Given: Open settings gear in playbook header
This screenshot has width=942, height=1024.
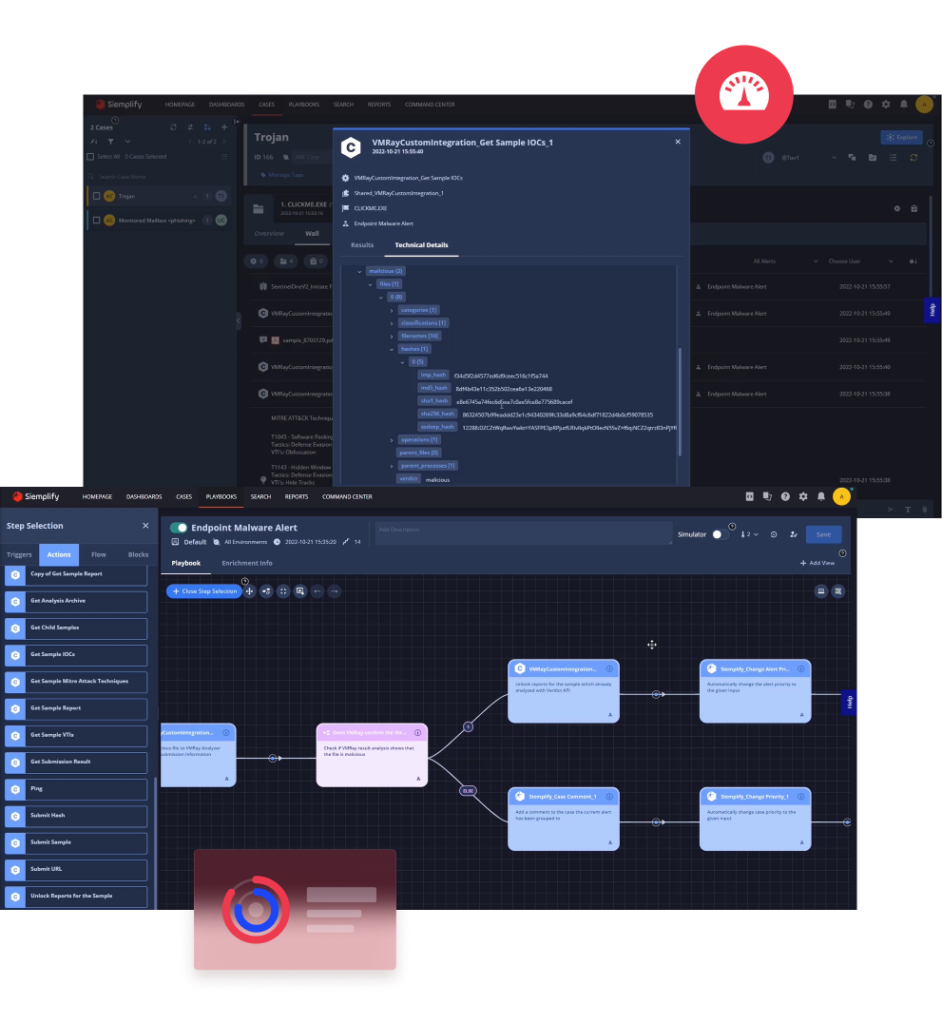Looking at the screenshot, I should (x=803, y=497).
